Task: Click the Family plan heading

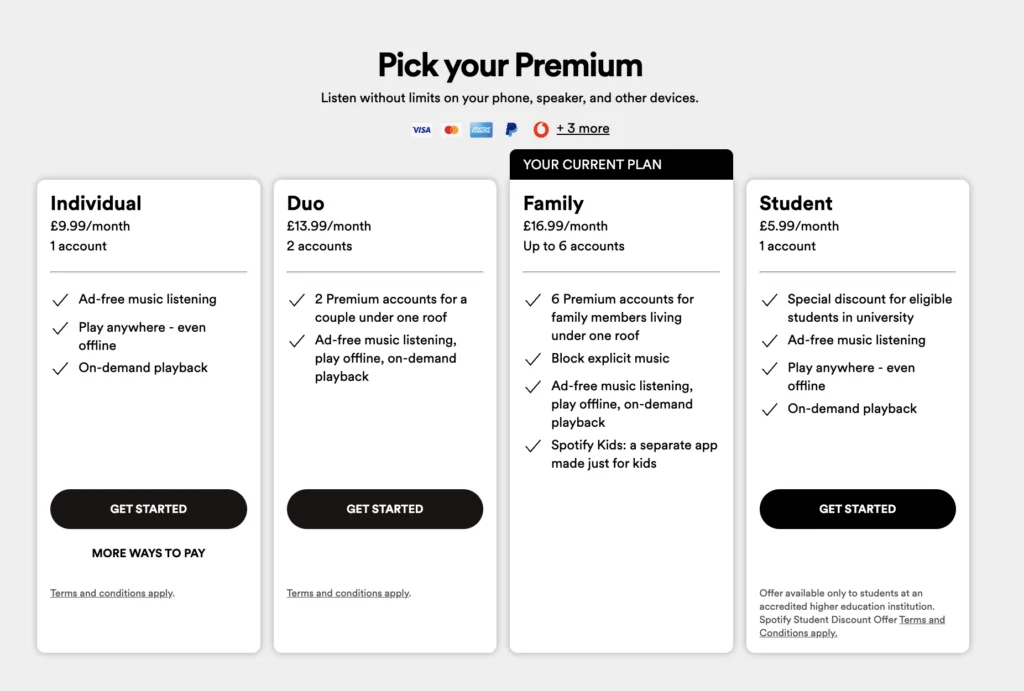Action: pos(551,203)
